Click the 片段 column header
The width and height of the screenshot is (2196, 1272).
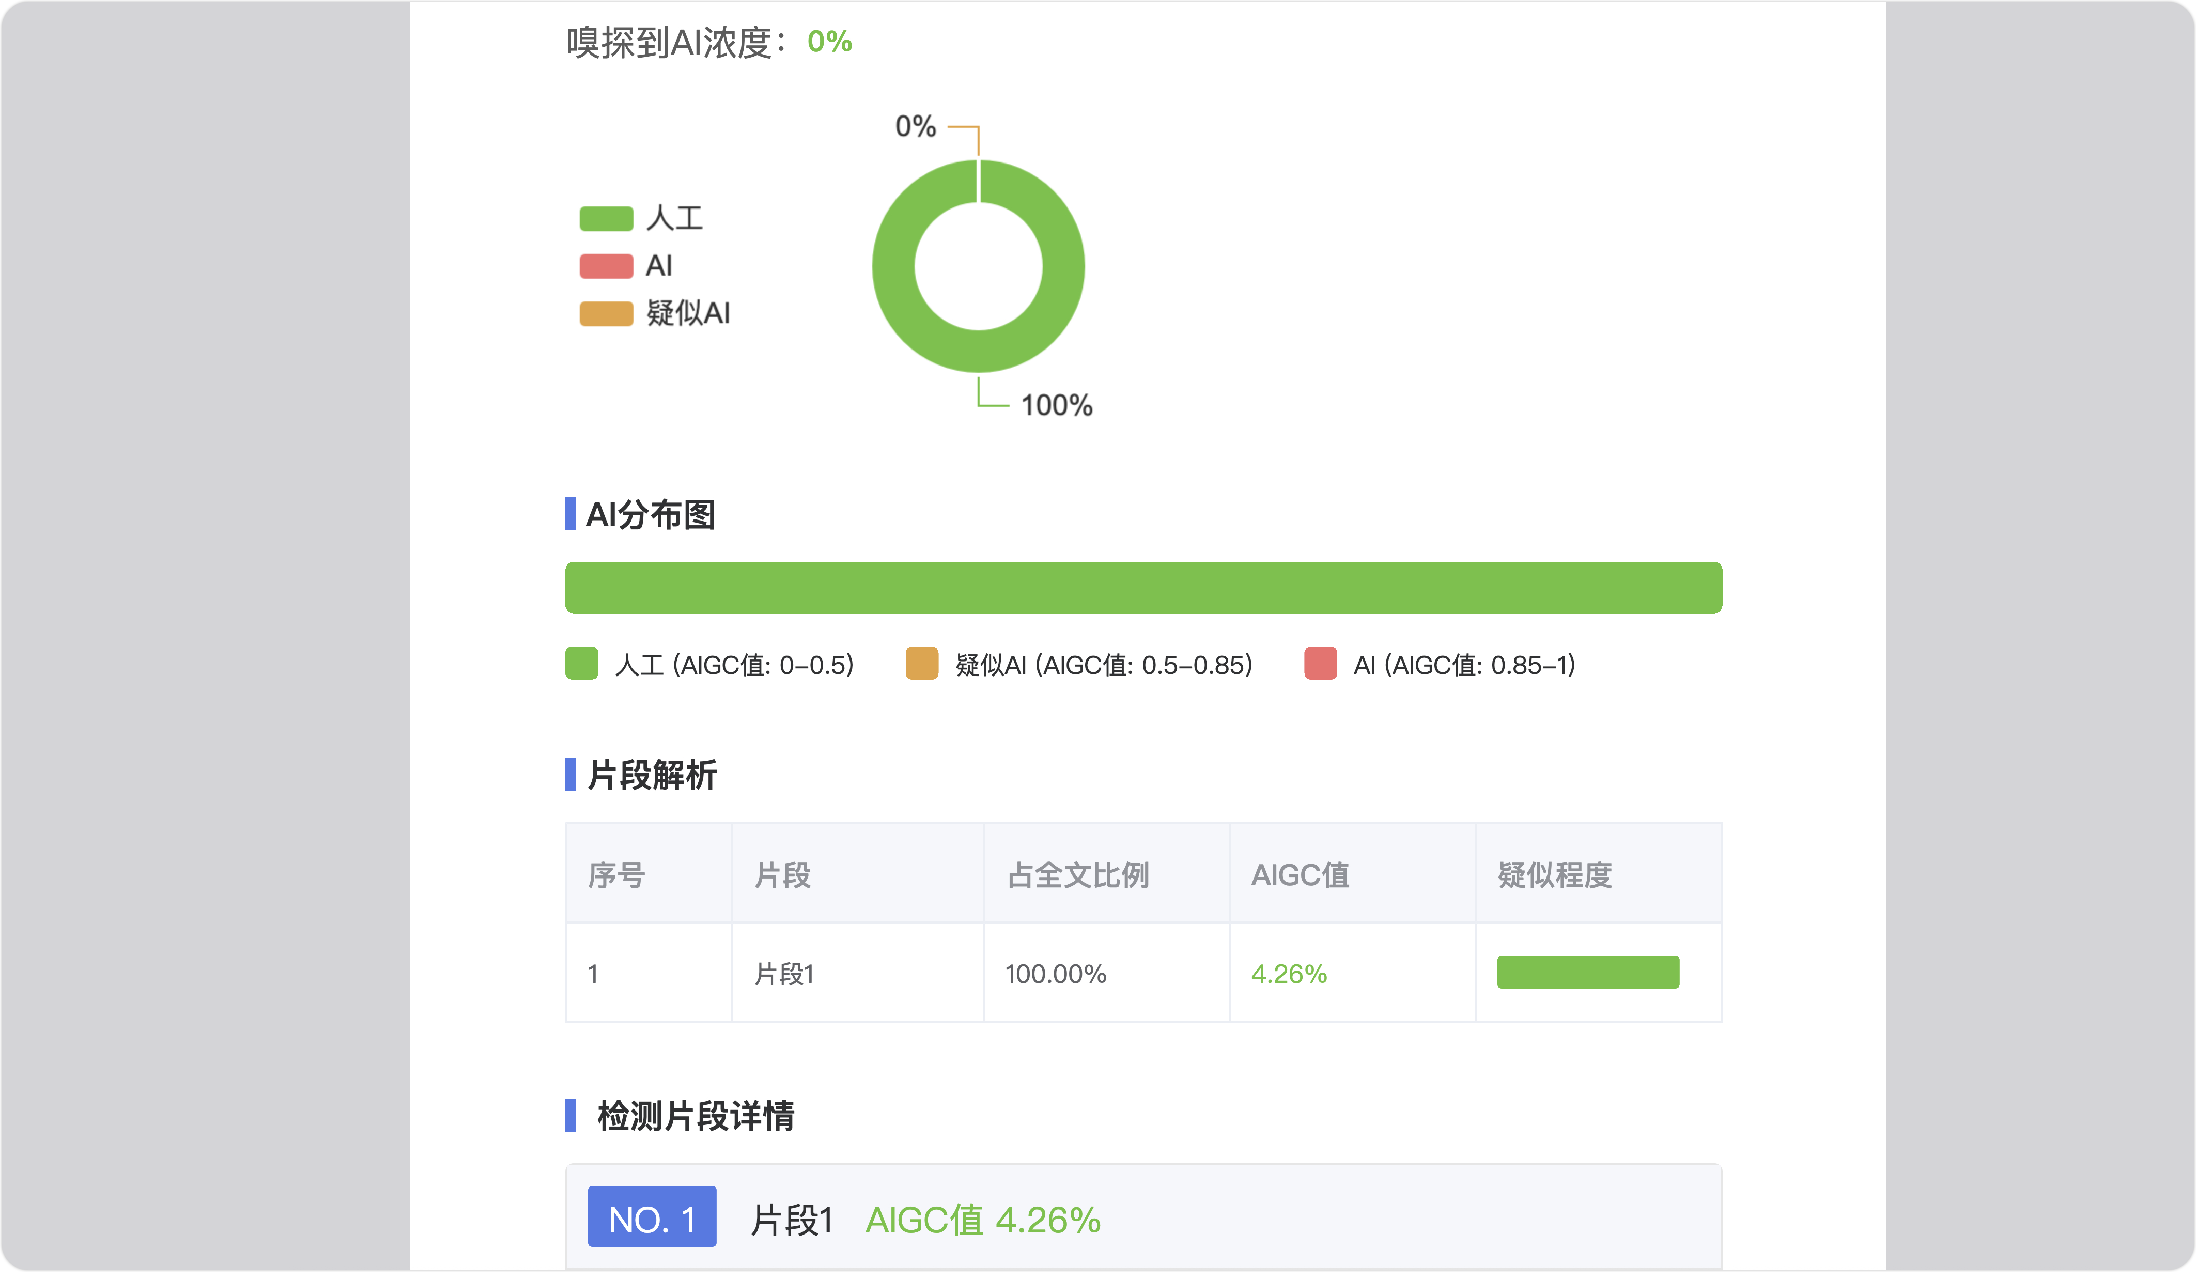pos(782,875)
